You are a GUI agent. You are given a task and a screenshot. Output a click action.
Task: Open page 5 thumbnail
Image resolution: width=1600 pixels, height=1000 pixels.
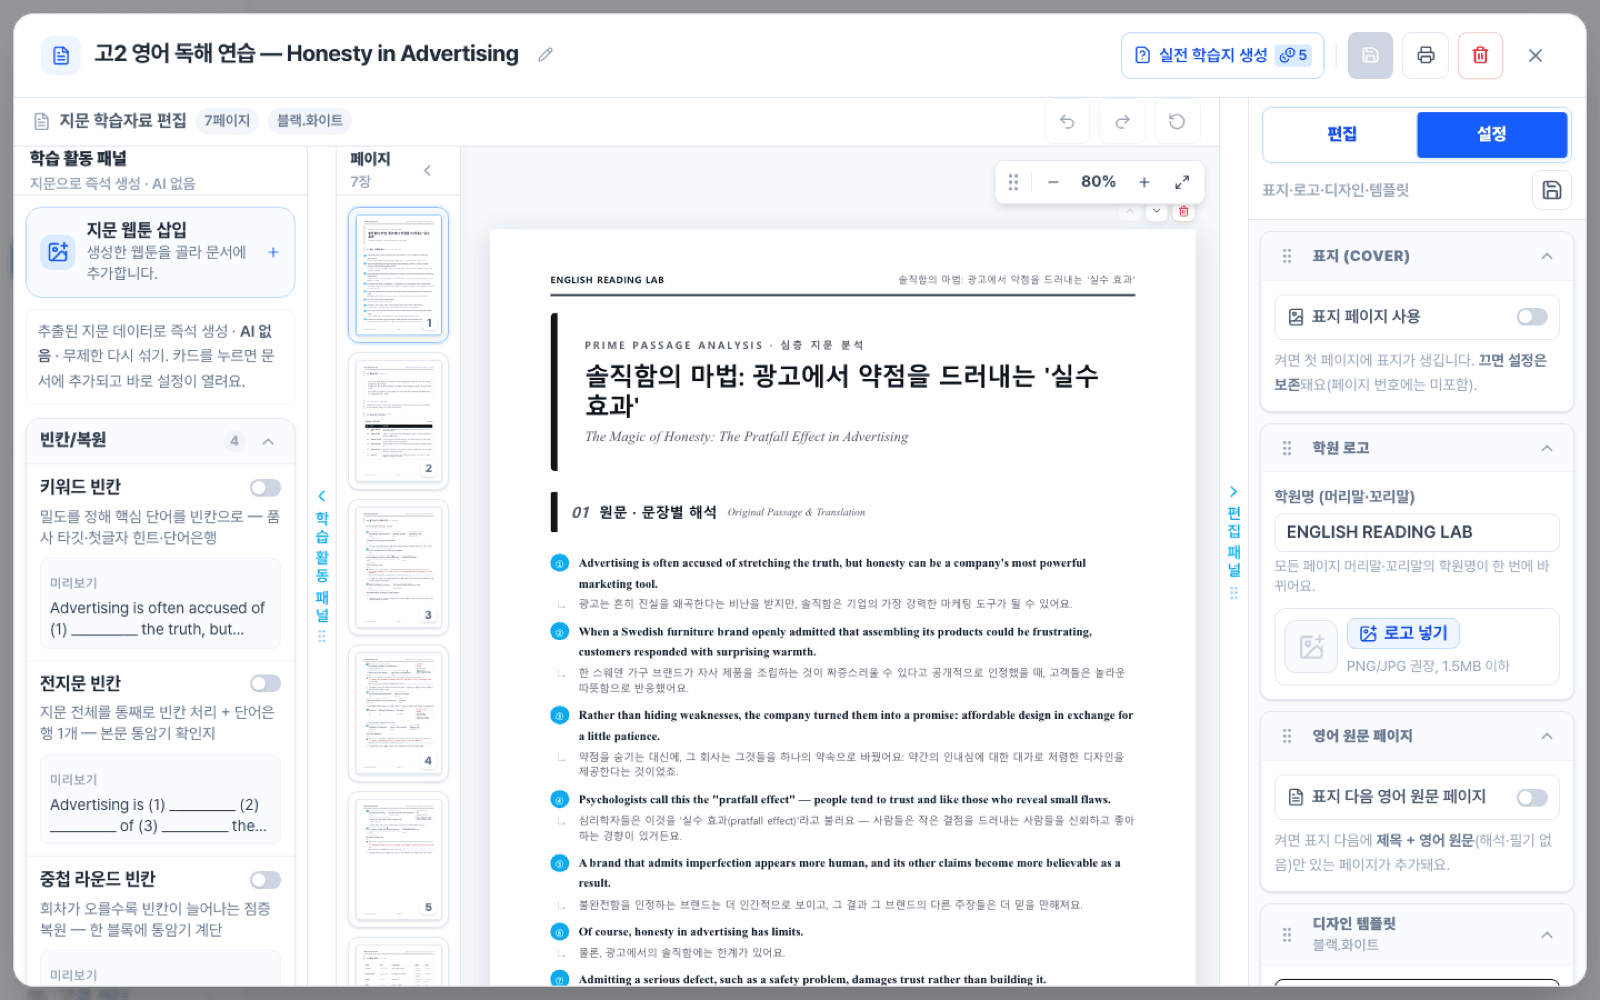pyautogui.click(x=398, y=859)
